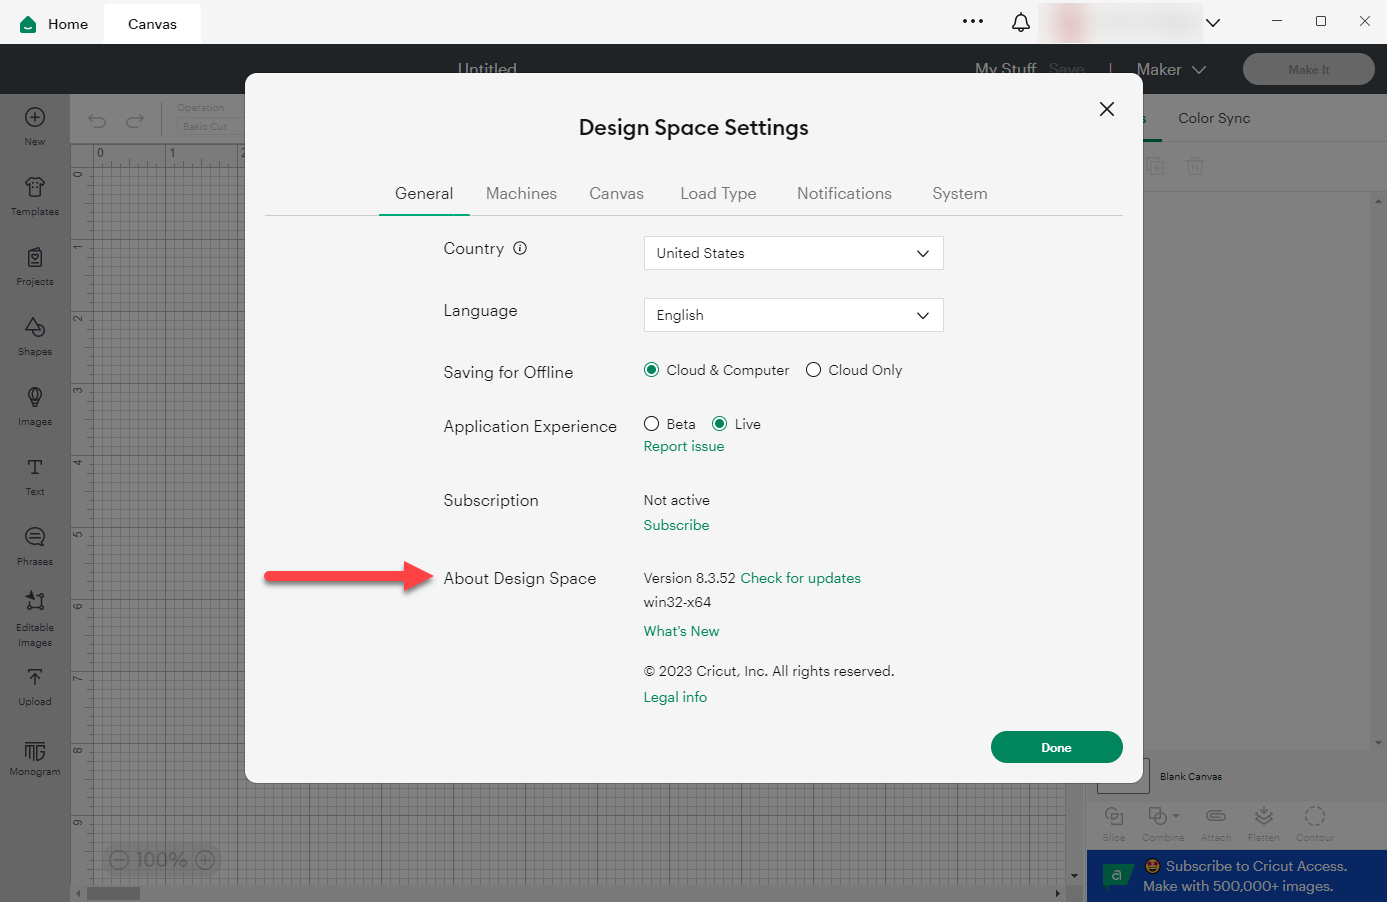The width and height of the screenshot is (1387, 902).
Task: Expand the Maker machine selector
Action: (1171, 69)
